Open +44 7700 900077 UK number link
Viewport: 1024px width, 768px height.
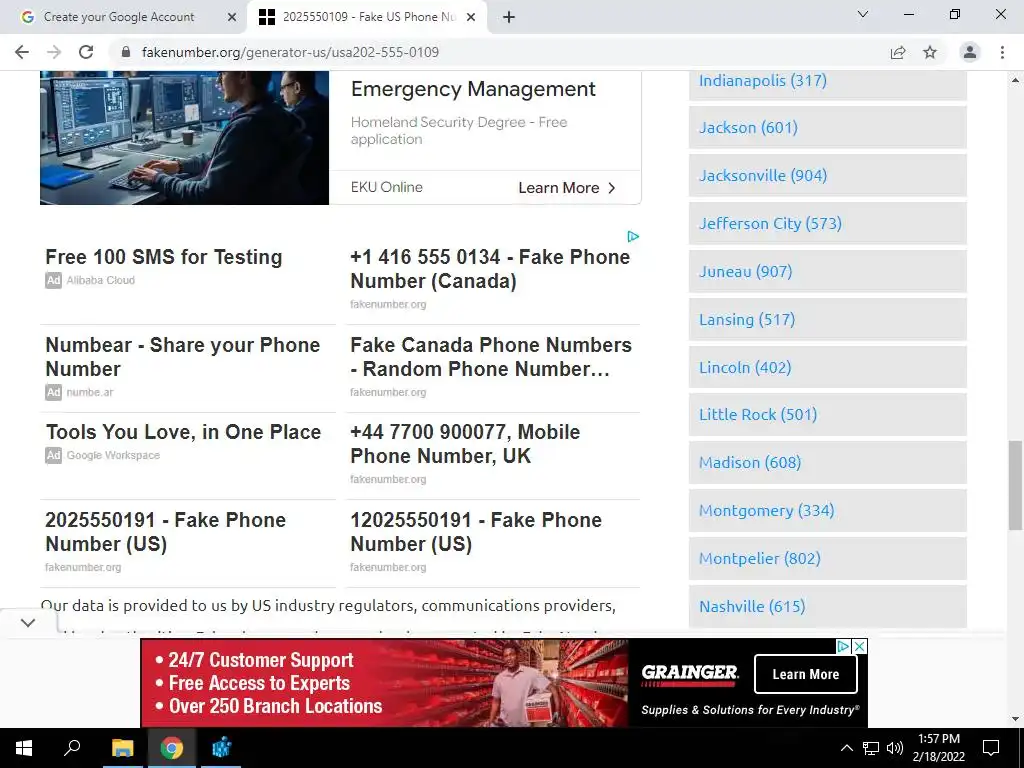point(465,444)
